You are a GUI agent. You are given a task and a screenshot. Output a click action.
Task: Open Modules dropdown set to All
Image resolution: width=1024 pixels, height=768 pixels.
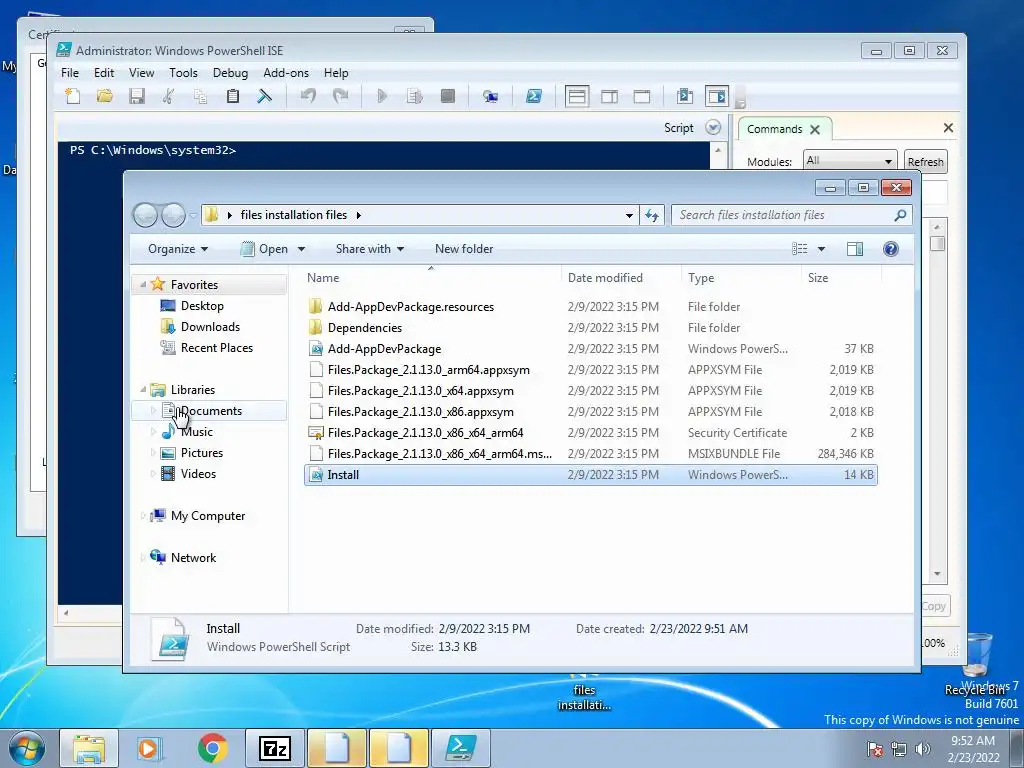[x=848, y=161]
